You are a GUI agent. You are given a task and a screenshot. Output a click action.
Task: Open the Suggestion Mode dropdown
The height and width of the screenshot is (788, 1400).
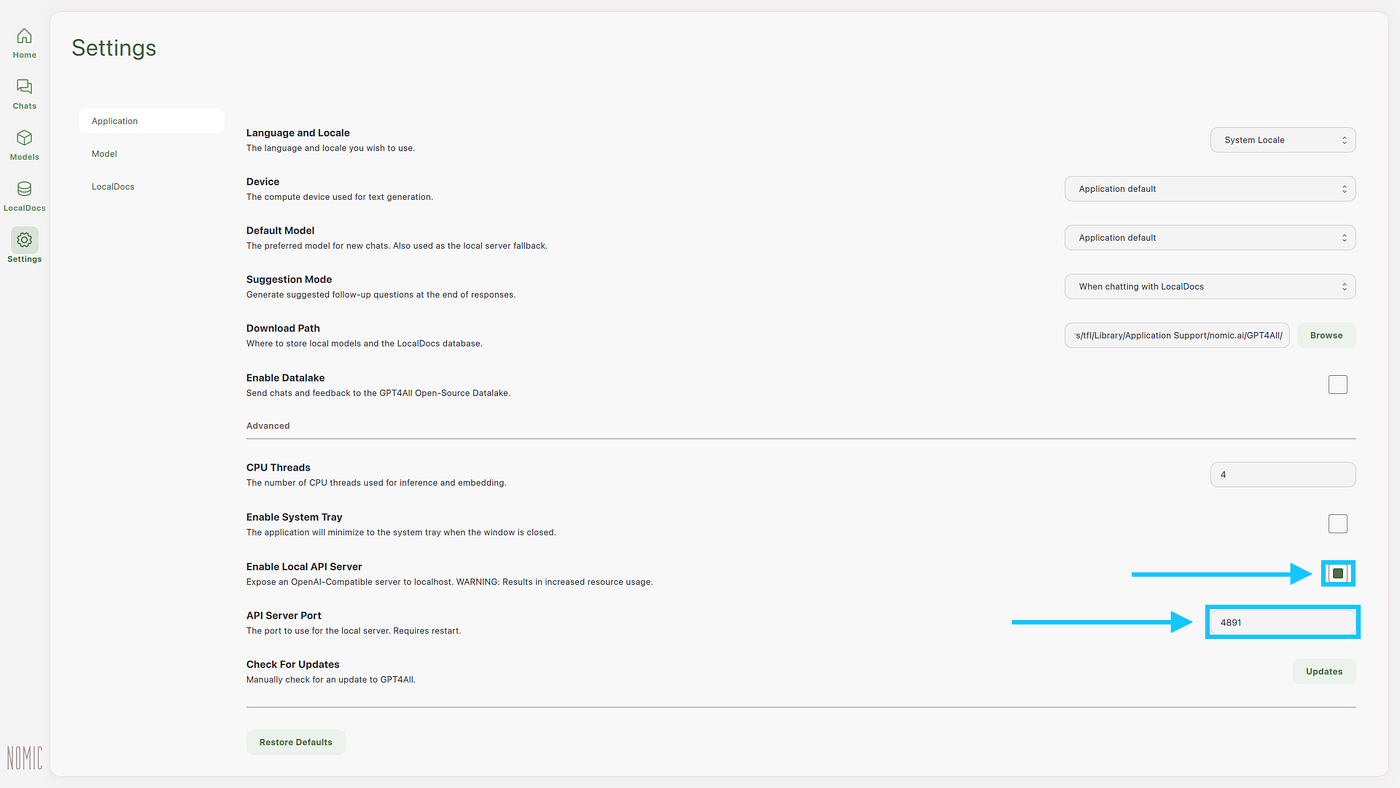1210,287
